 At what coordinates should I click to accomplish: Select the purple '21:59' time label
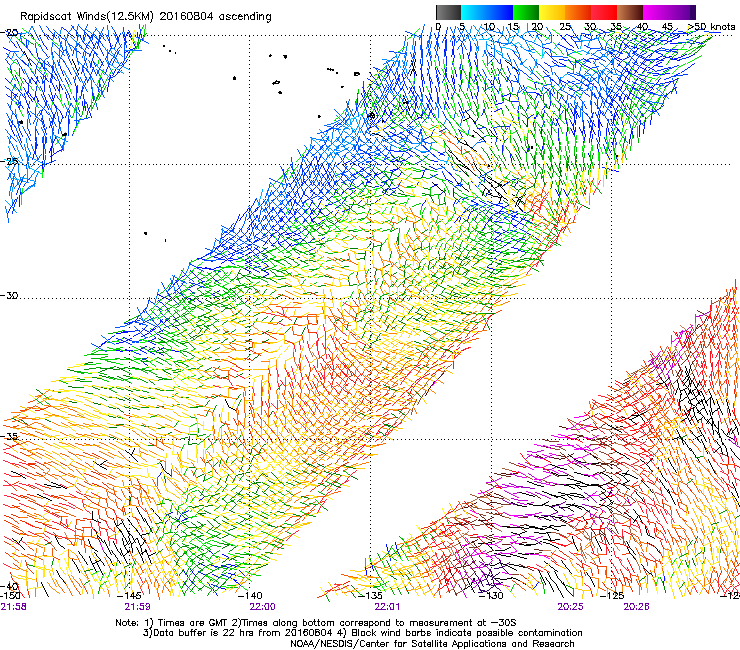(137, 607)
